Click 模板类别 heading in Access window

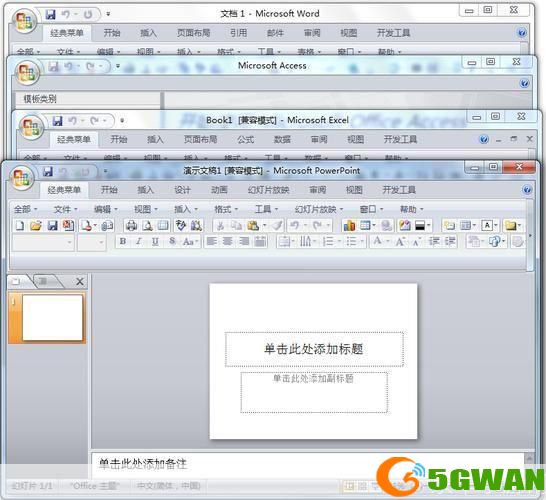tap(40, 99)
